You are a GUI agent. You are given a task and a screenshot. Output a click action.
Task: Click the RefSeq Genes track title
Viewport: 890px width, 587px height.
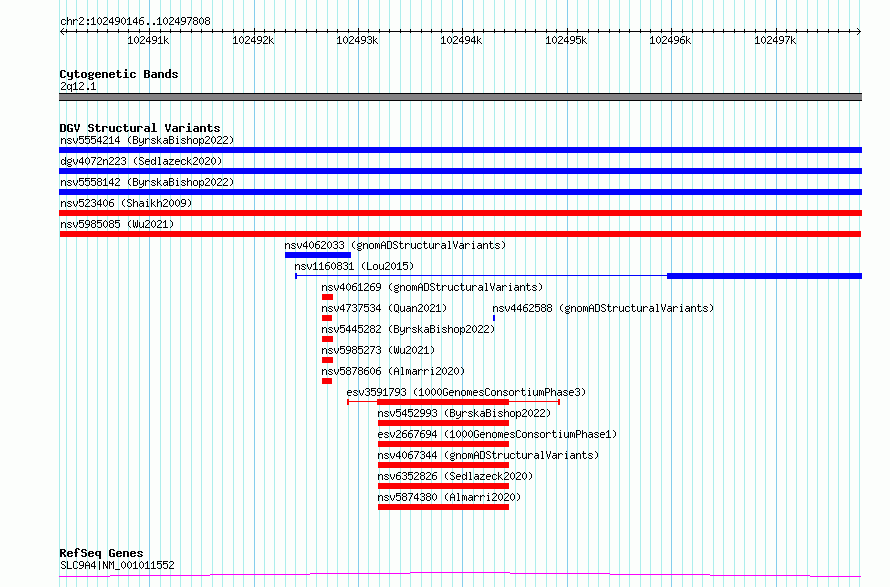tap(101, 554)
